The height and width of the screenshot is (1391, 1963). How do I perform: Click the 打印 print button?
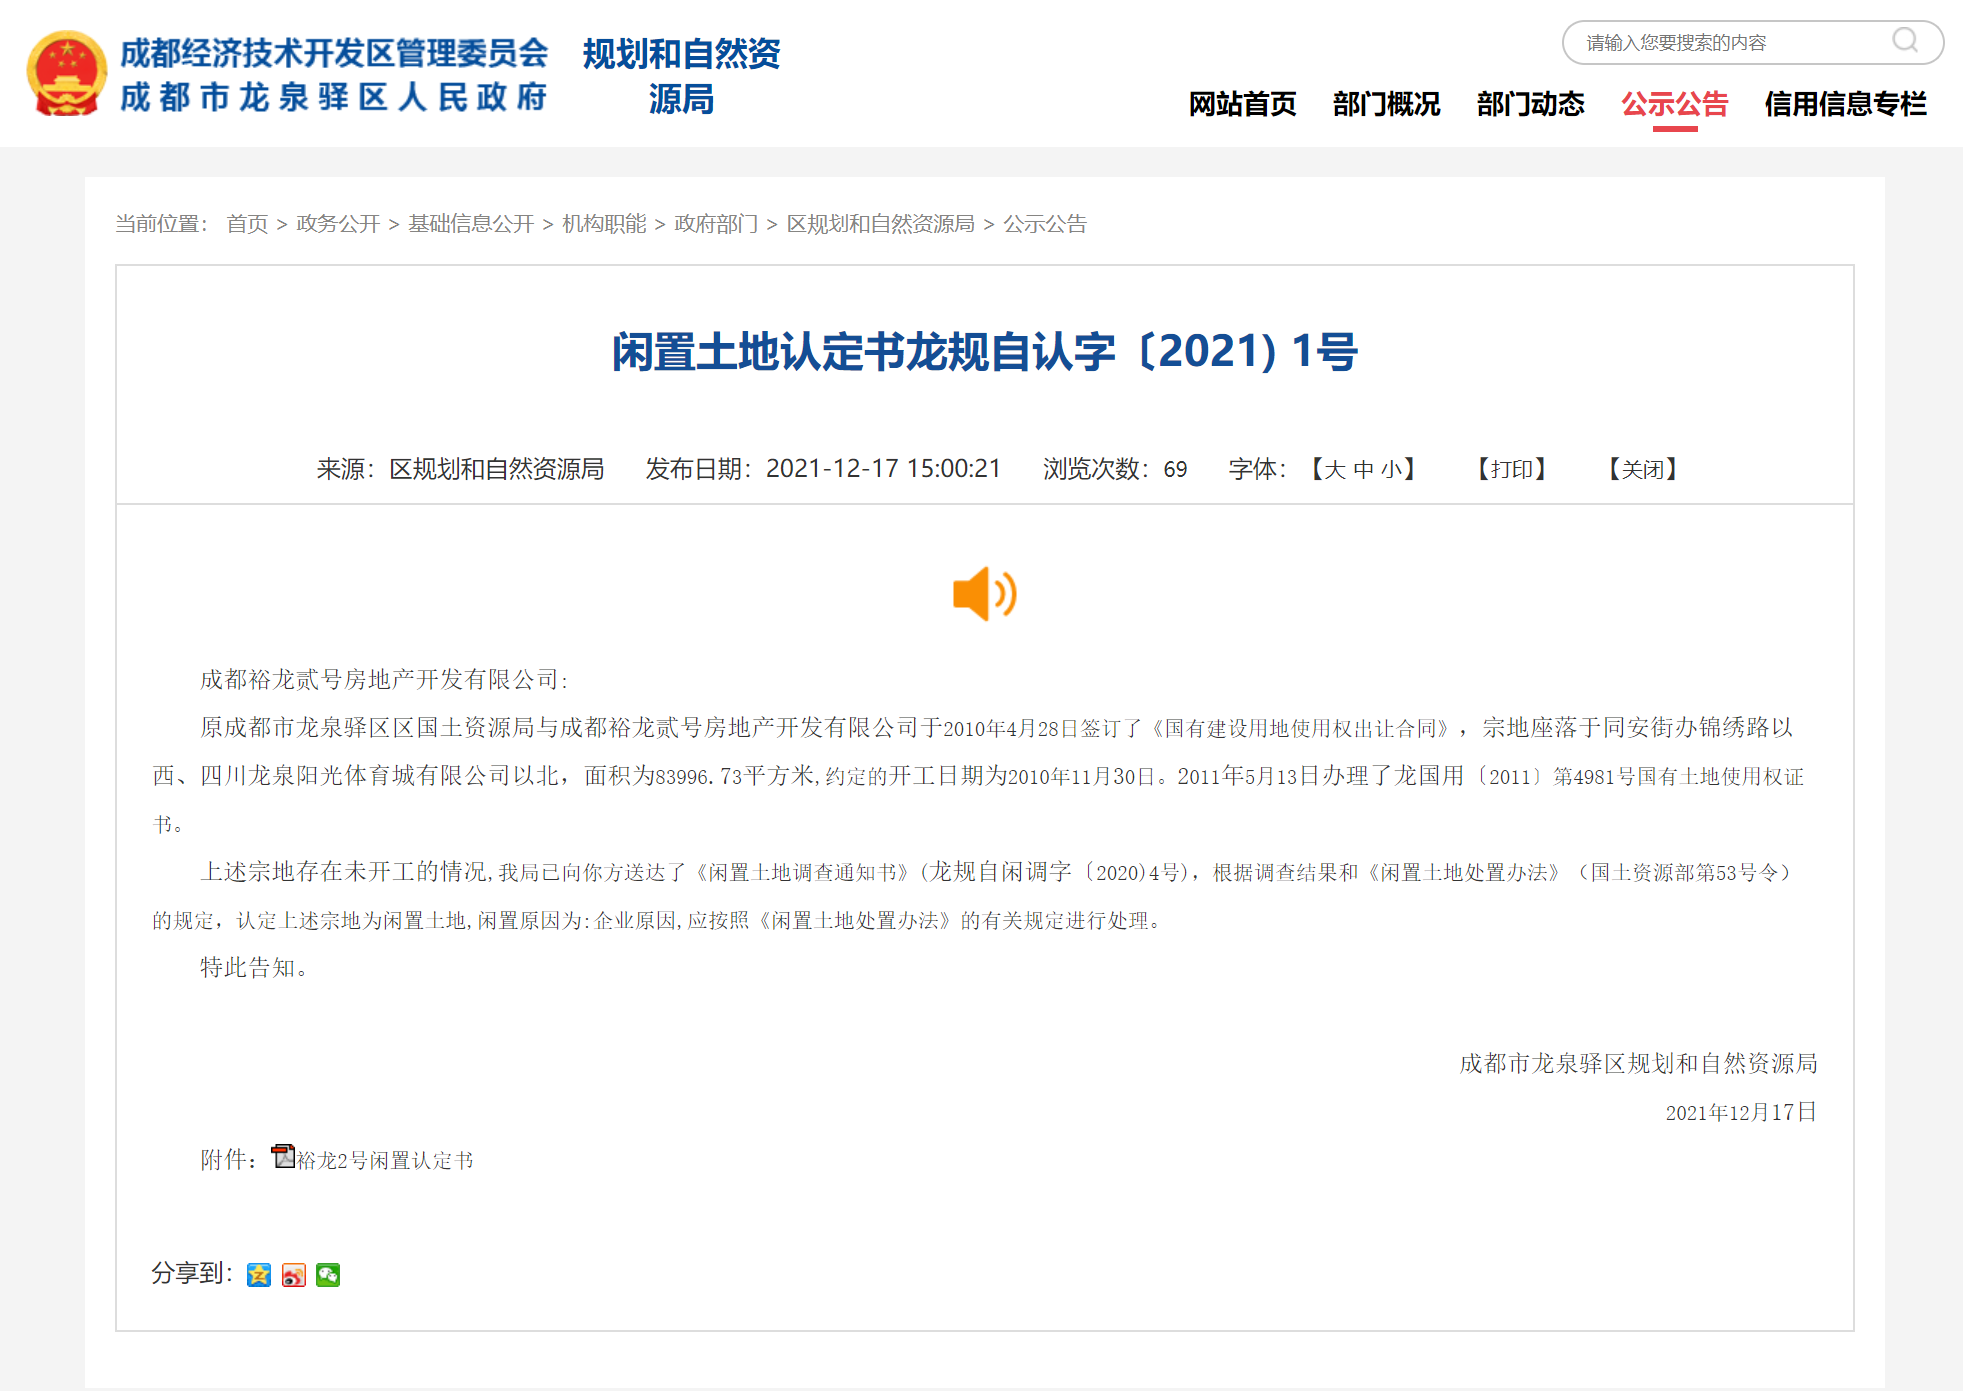pyautogui.click(x=1512, y=470)
